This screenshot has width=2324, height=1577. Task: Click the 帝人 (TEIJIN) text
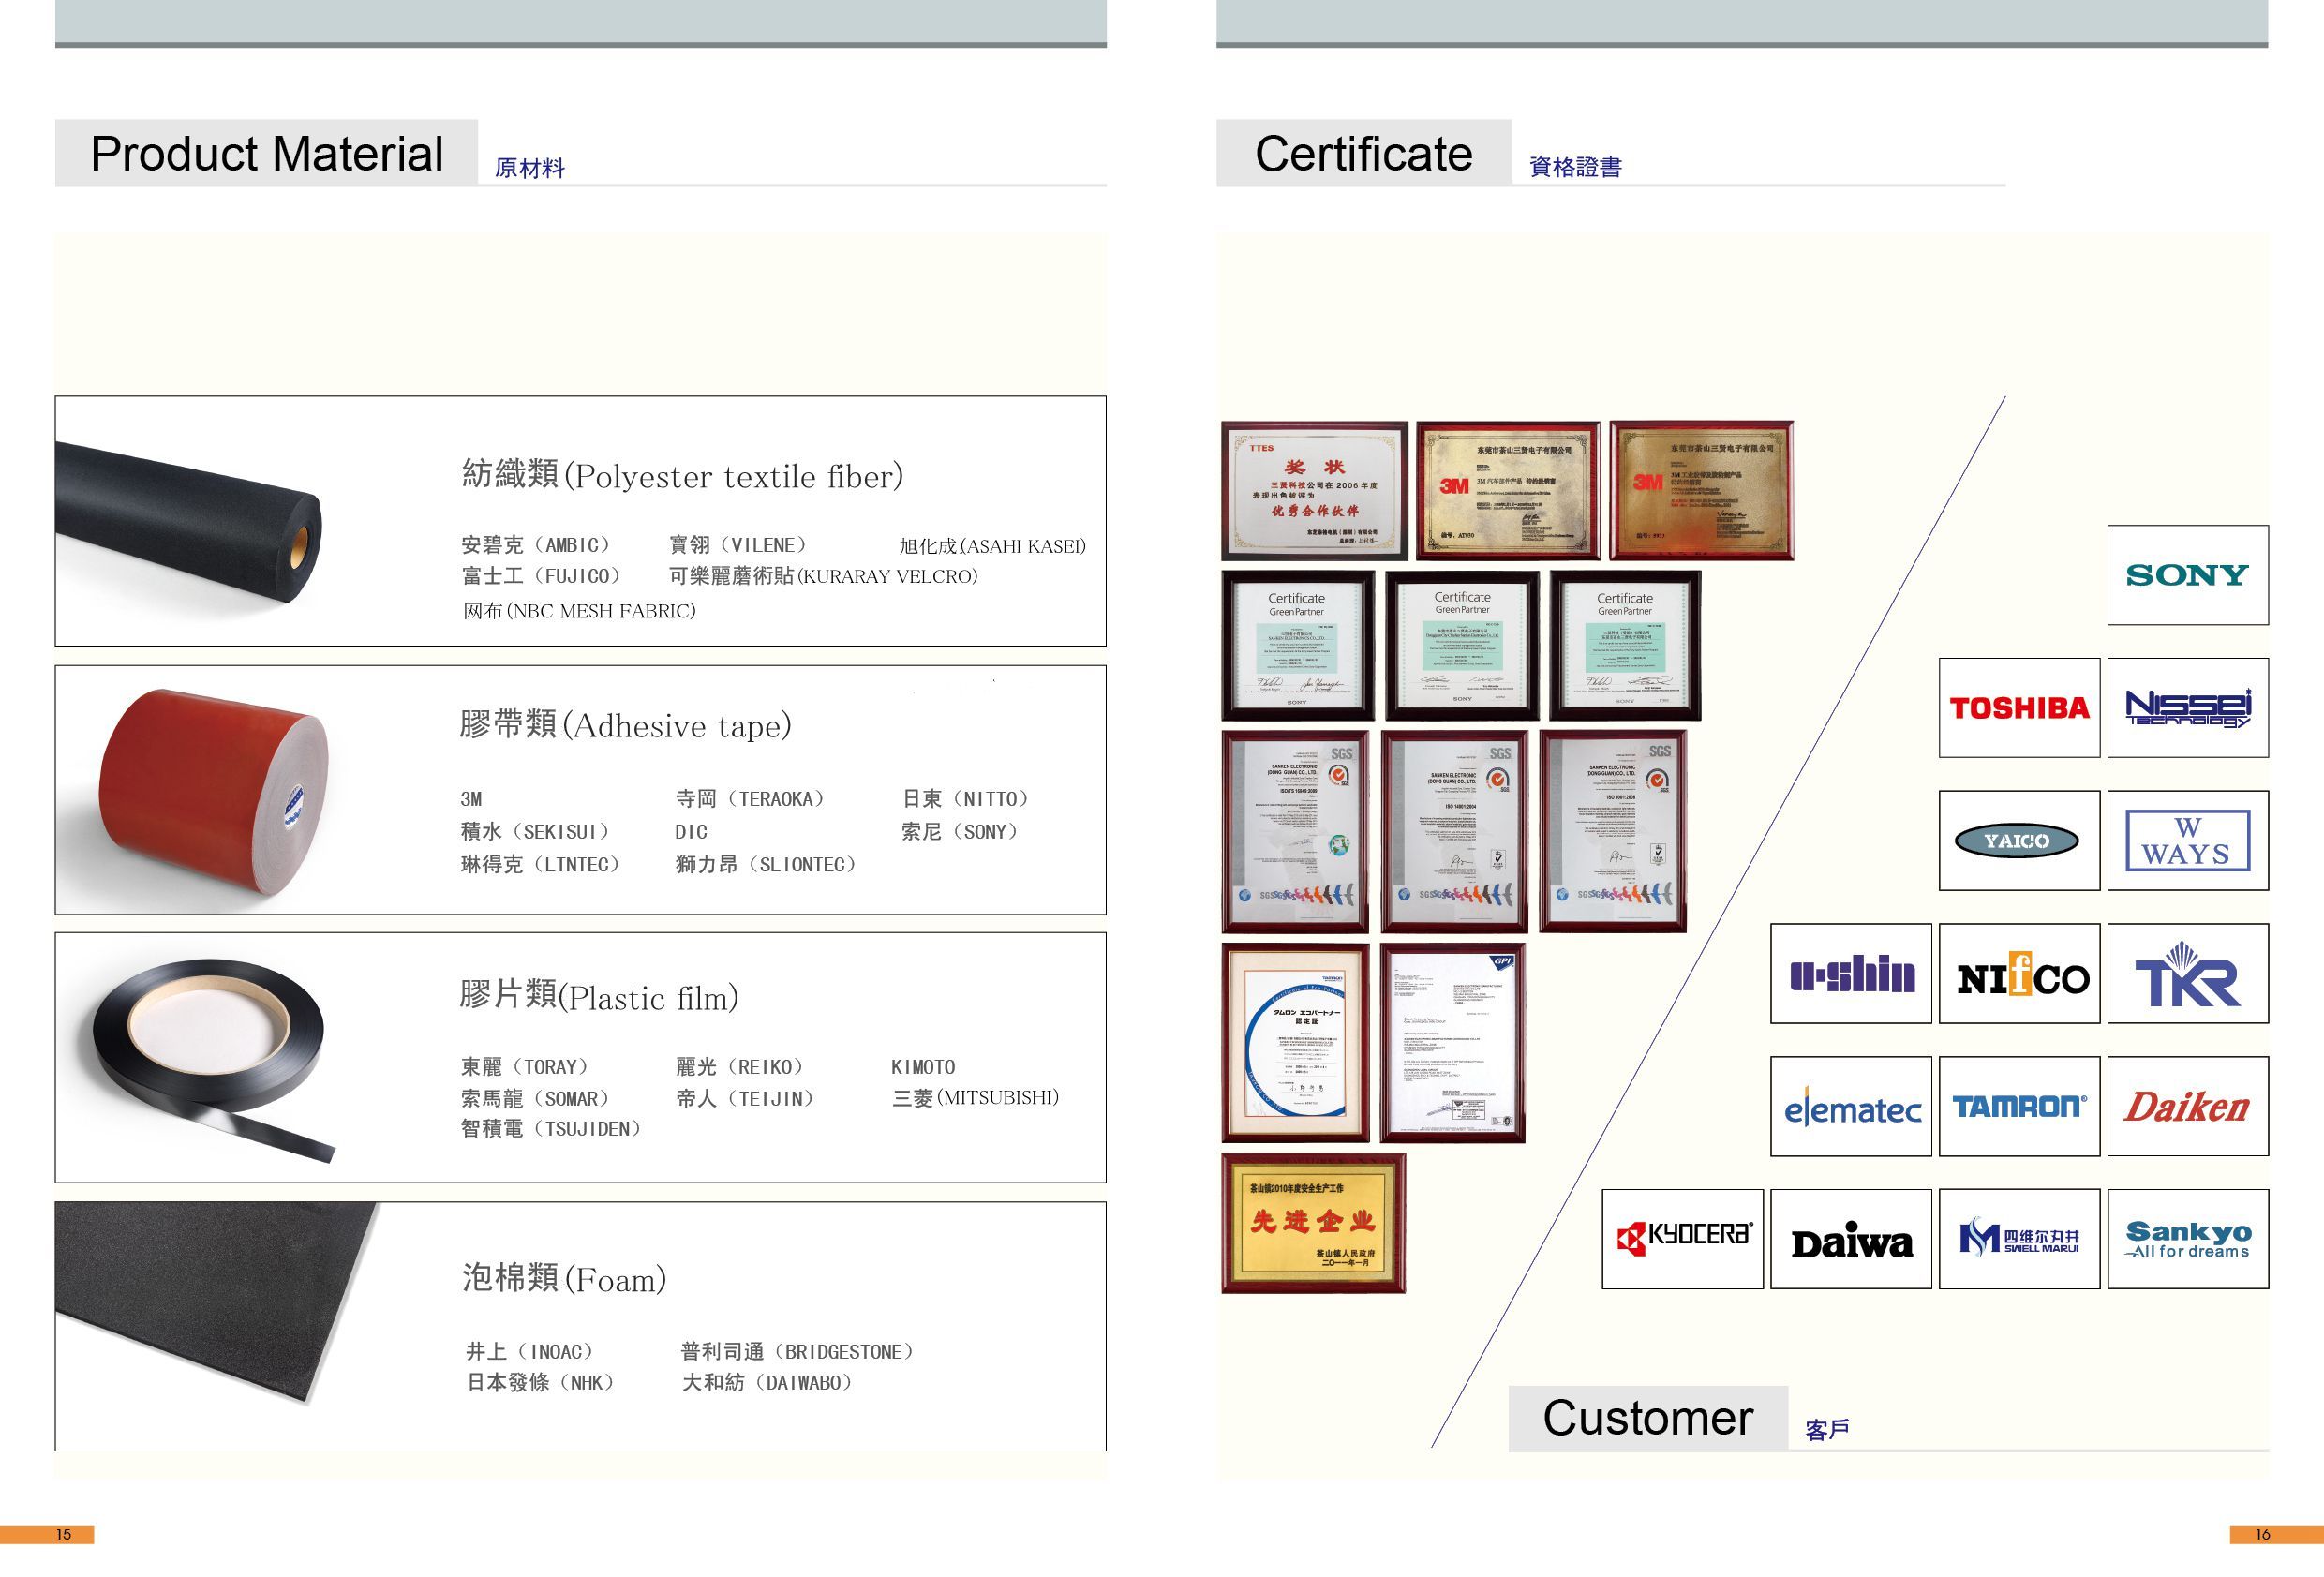point(745,1099)
